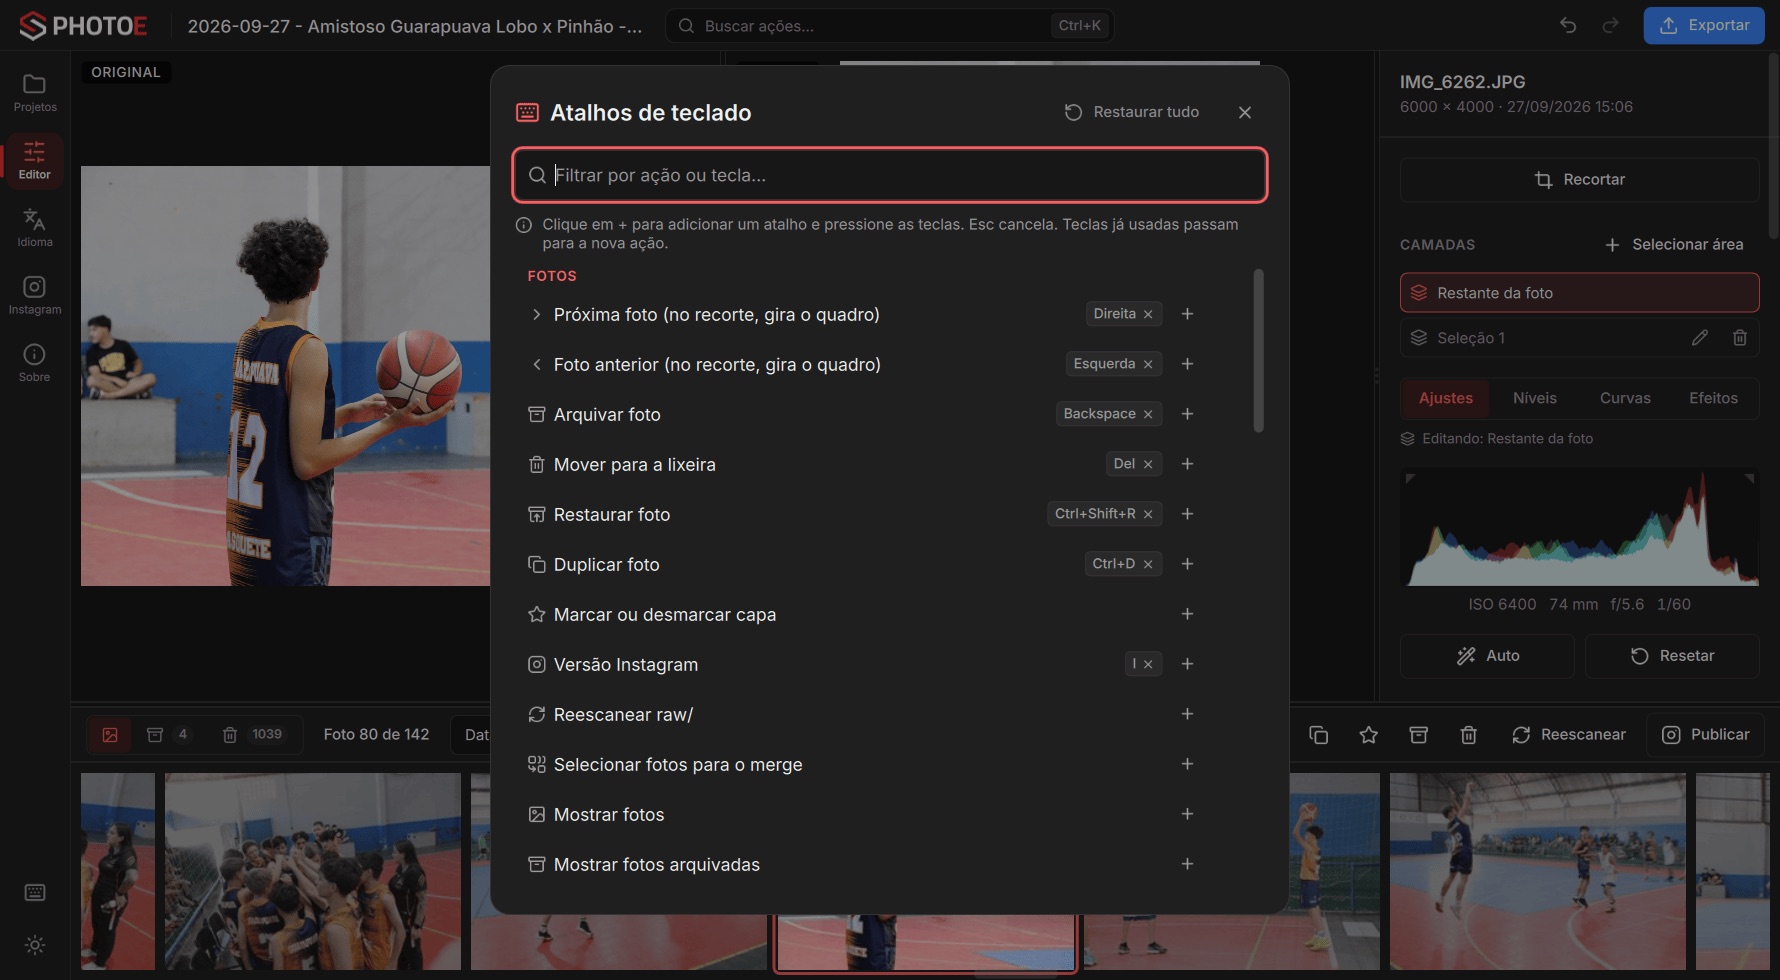This screenshot has height=980, width=1780.
Task: Click the Resetar button
Action: [1672, 656]
